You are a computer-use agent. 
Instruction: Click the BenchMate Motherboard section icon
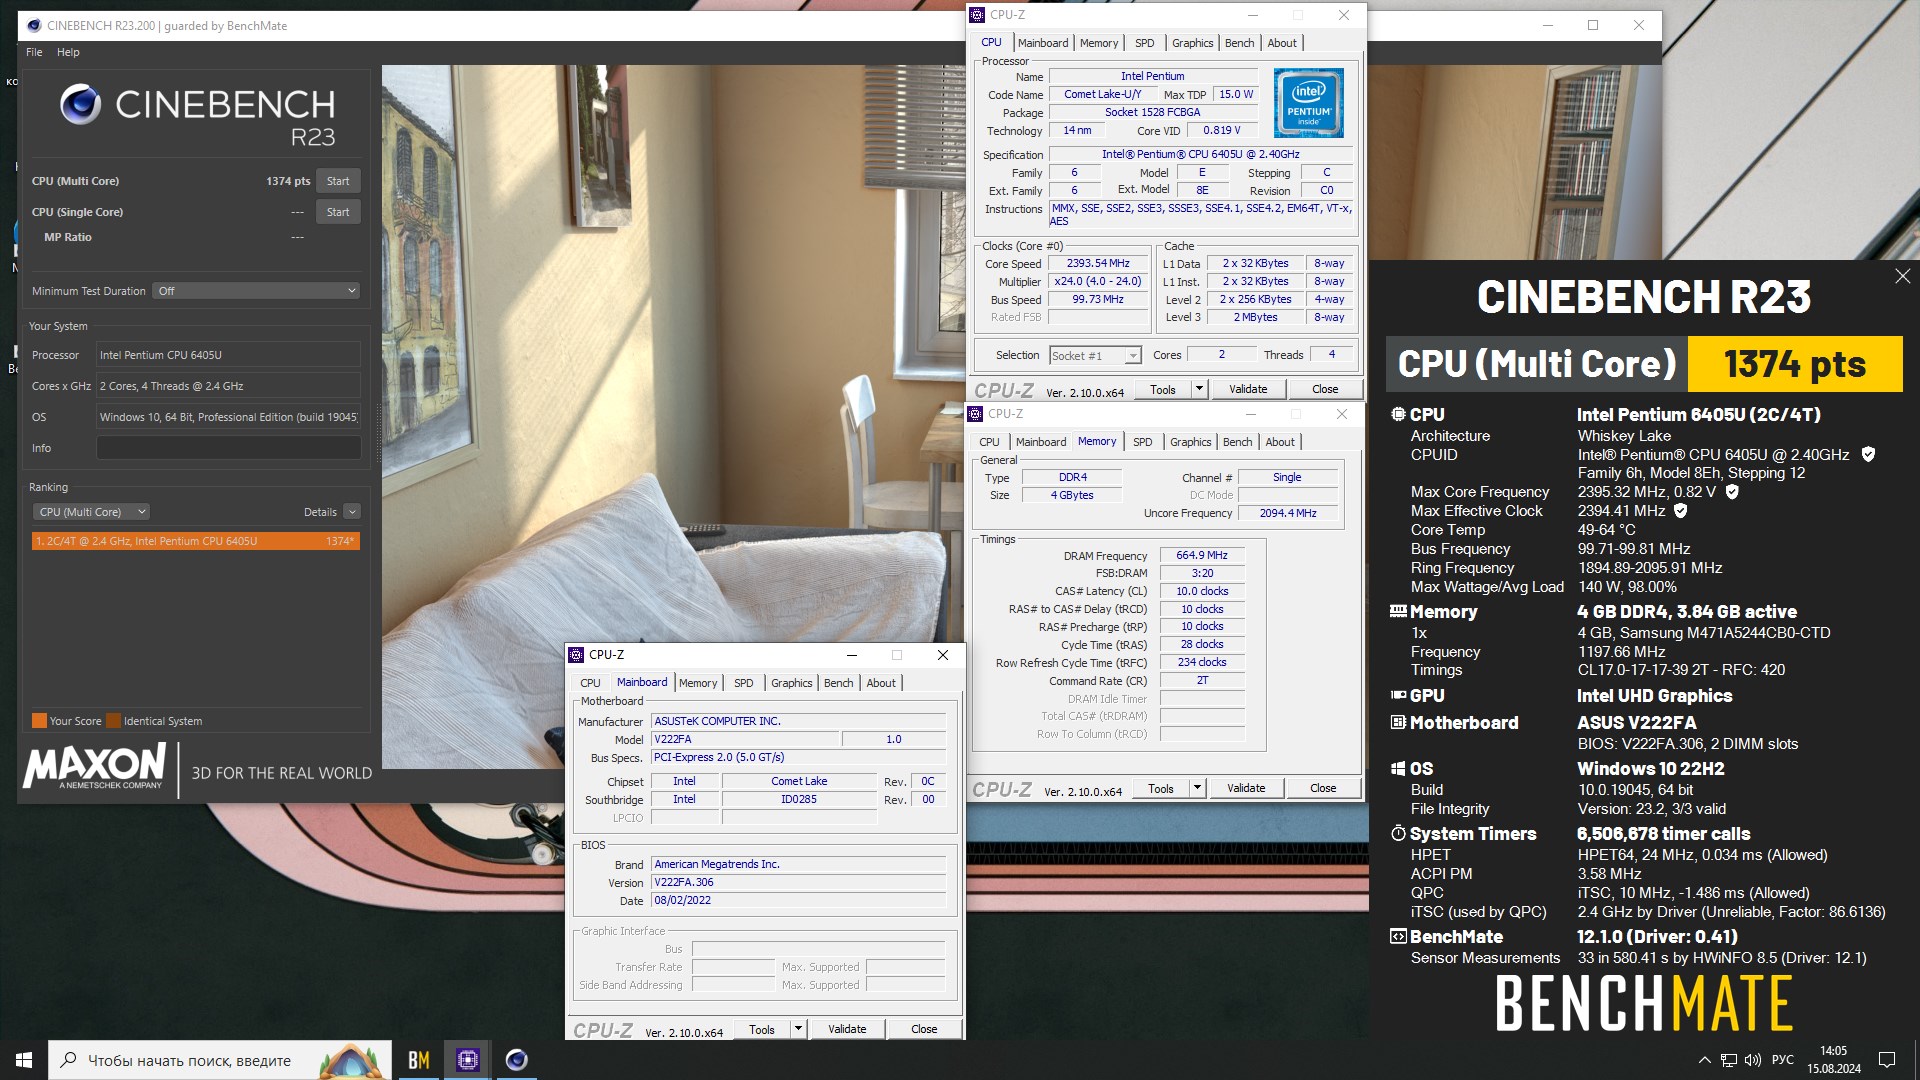(x=1398, y=722)
